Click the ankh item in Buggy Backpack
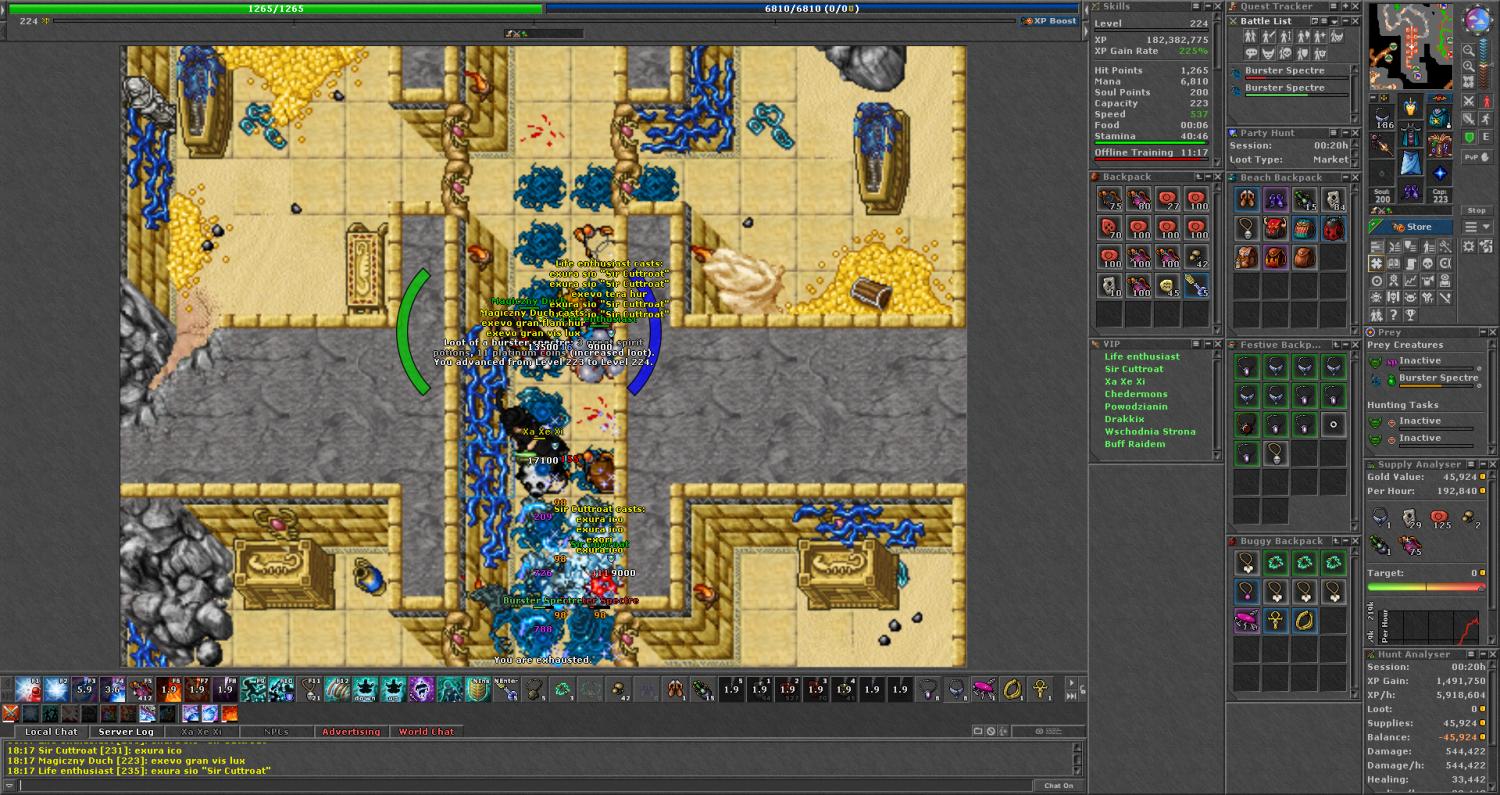 1275,621
